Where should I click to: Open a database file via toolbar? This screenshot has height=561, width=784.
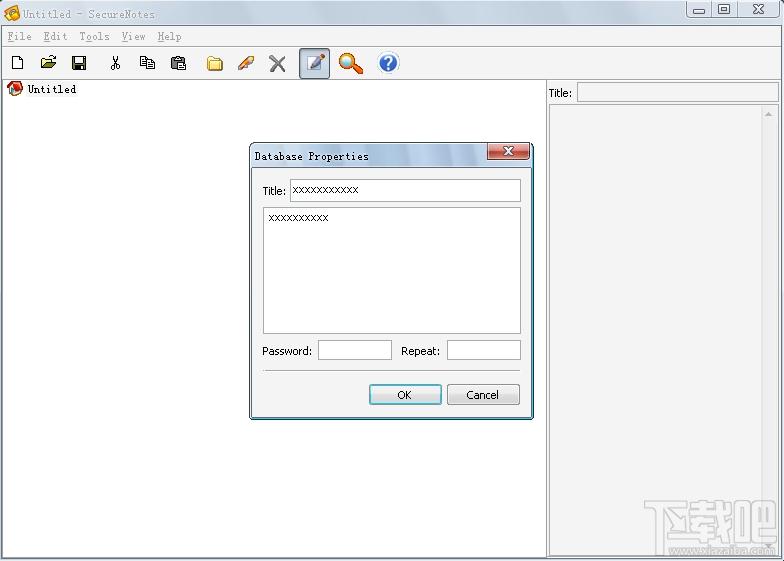(48, 63)
